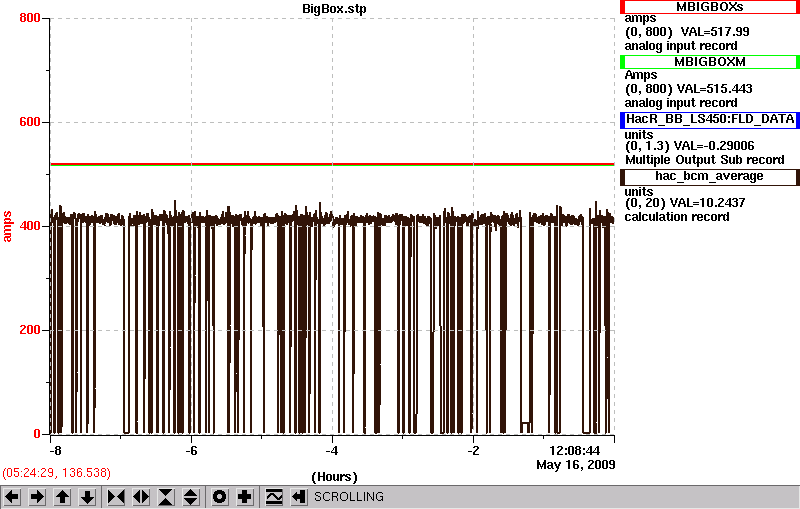
Task: Select the hac_bcm_average legend entry
Action: click(x=710, y=176)
